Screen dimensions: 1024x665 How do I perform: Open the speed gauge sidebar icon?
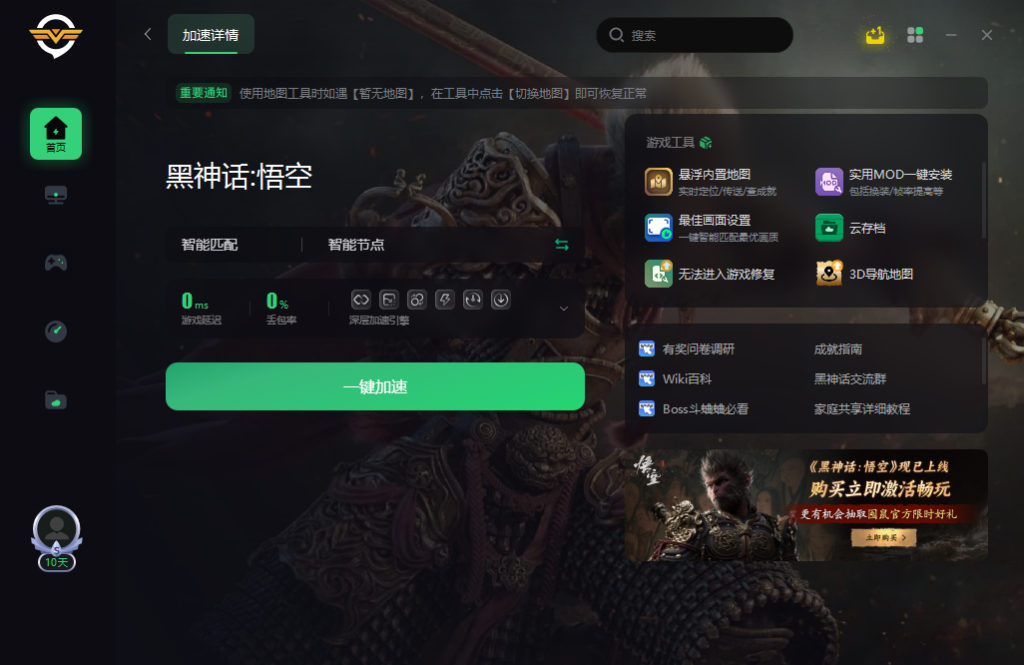pyautogui.click(x=56, y=331)
